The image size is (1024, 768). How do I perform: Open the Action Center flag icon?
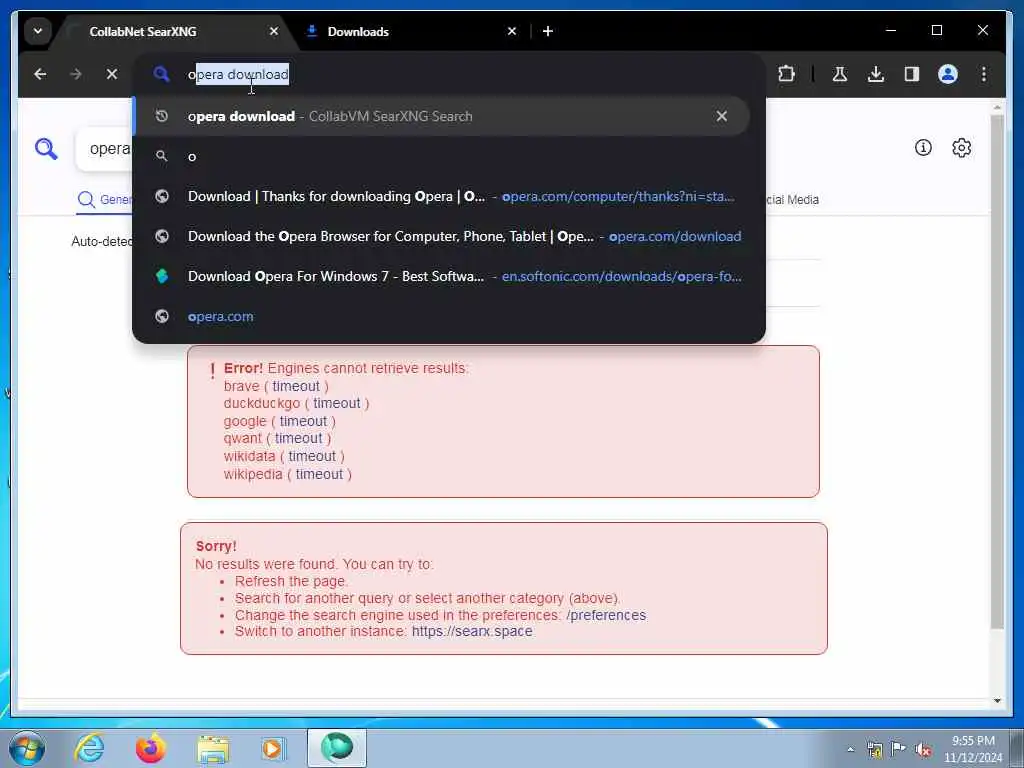pyautogui.click(x=899, y=749)
